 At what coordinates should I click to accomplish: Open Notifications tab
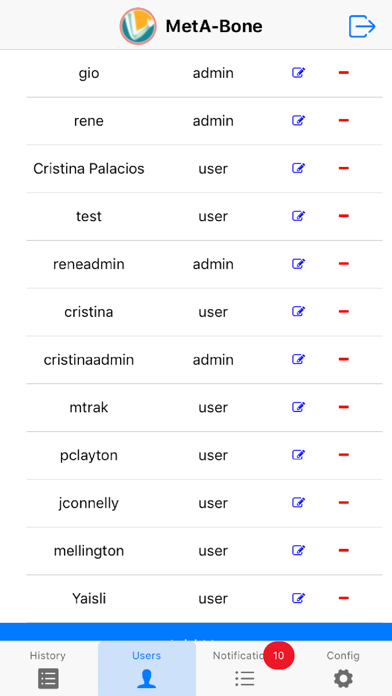(245, 668)
